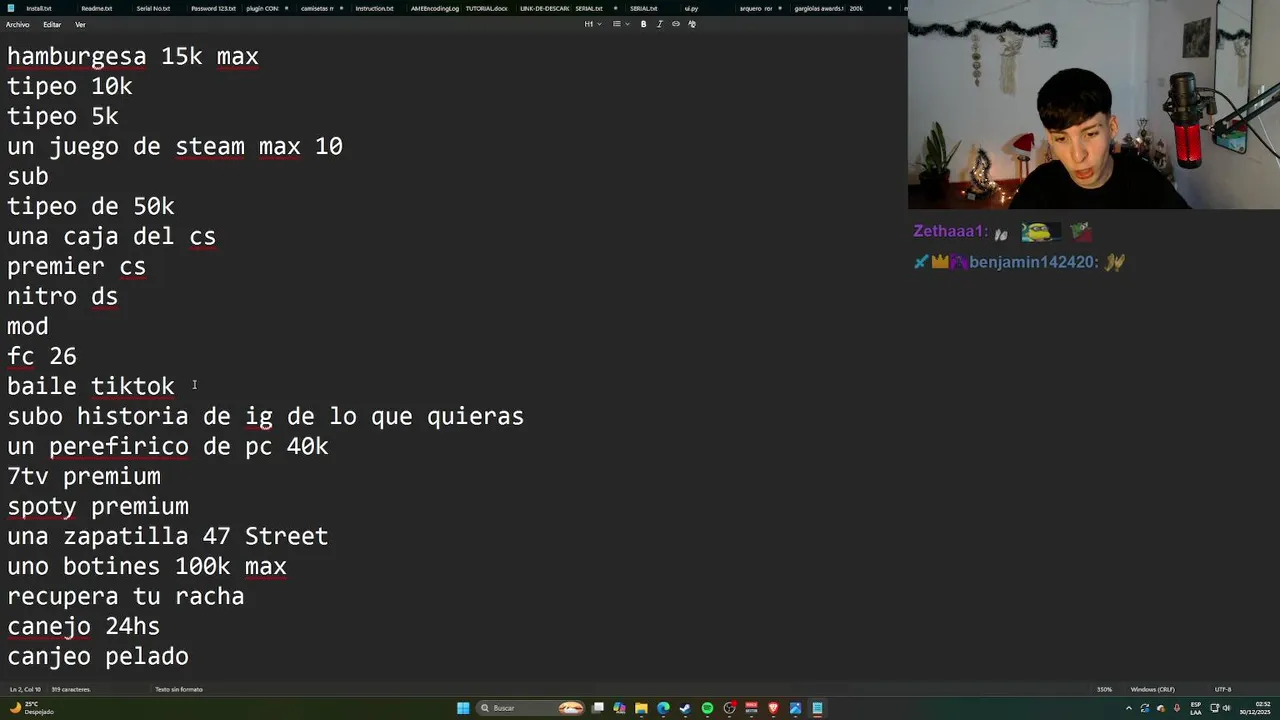
Task: Toggle bold formatting
Action: [643, 24]
